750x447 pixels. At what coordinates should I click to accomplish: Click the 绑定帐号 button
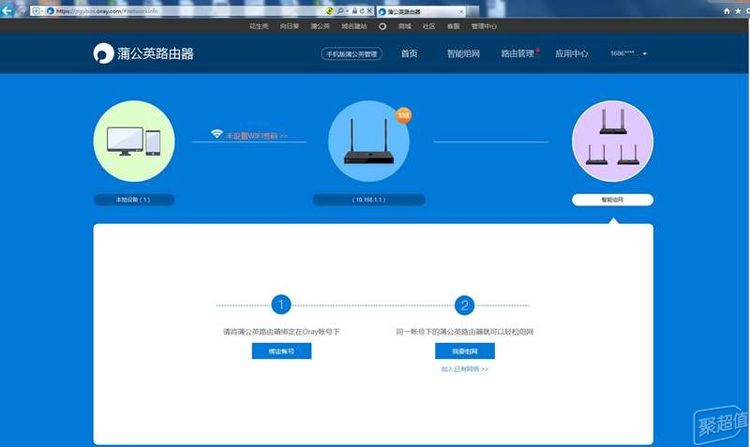(282, 351)
